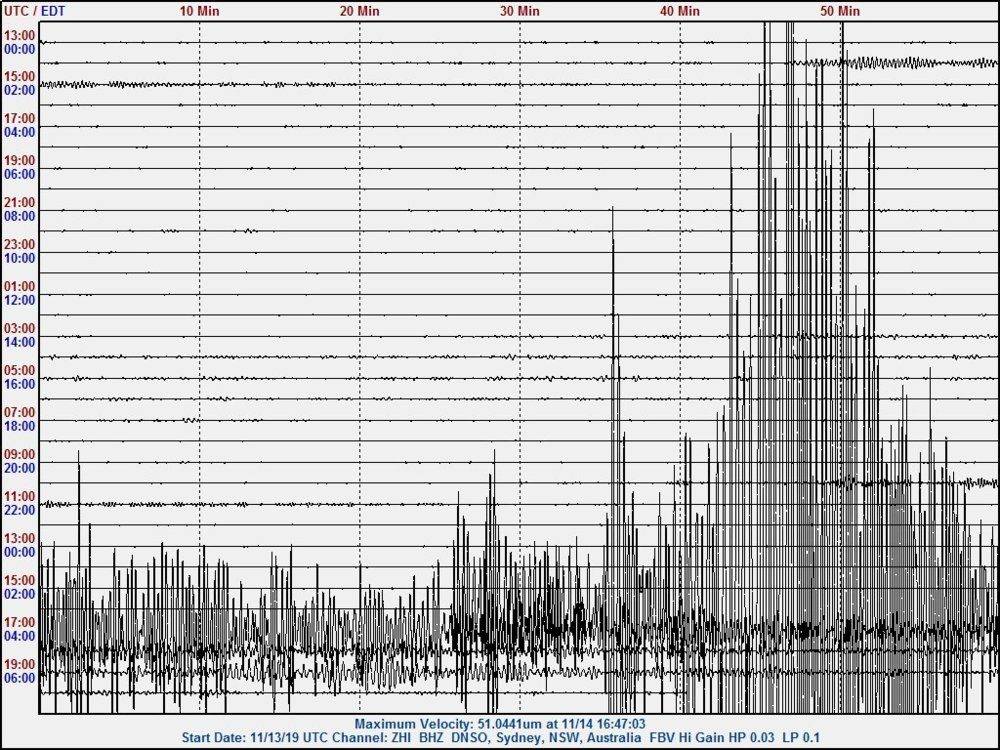Click the 09:00 UTC row label
The width and height of the screenshot is (1000, 750).
tap(20, 454)
